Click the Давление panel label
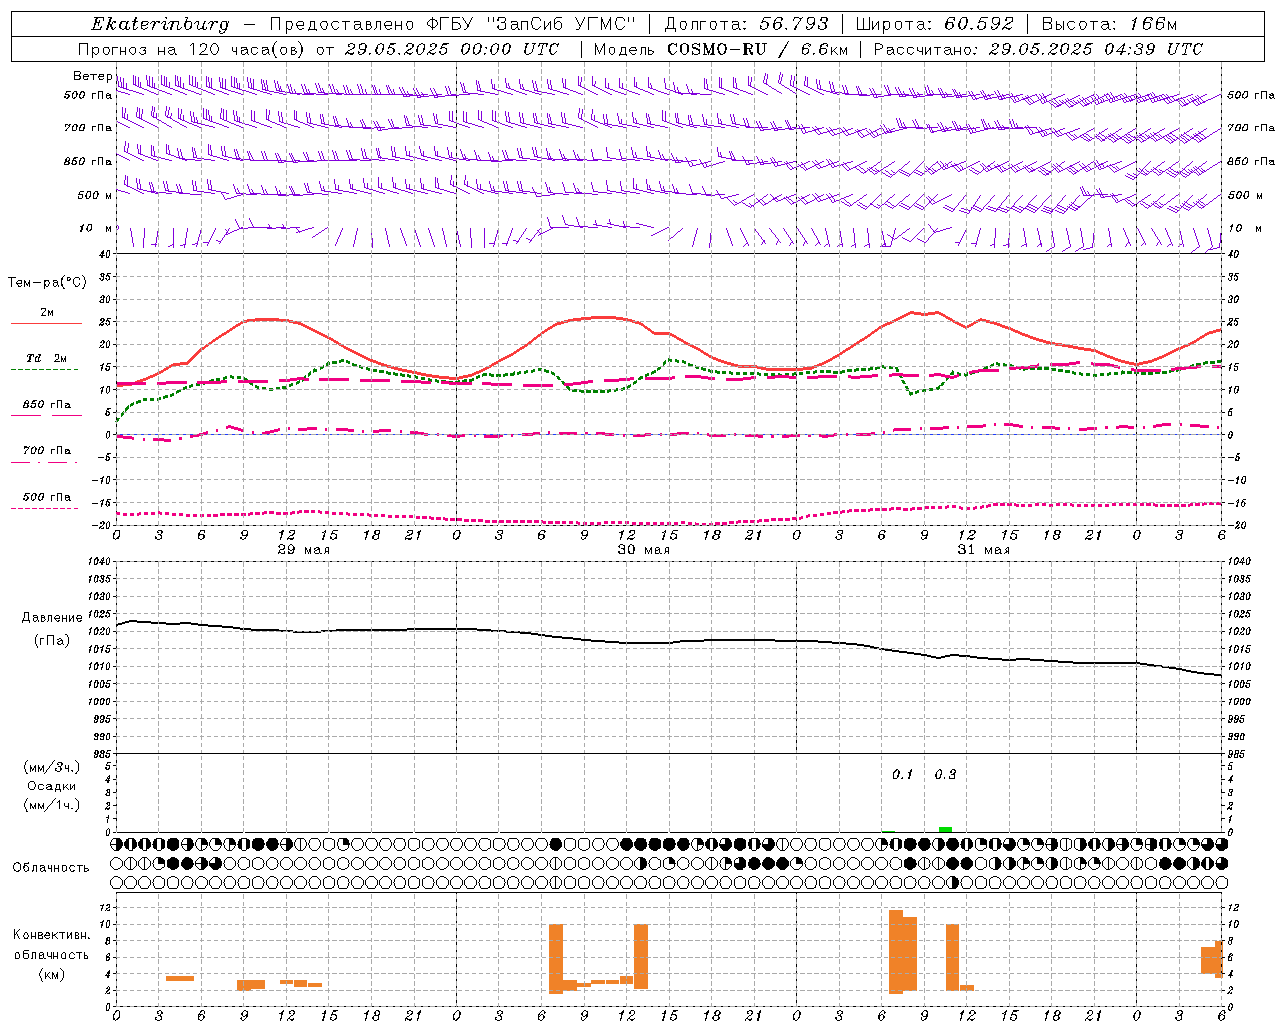This screenshot has height=1024, width=1280. point(52,618)
